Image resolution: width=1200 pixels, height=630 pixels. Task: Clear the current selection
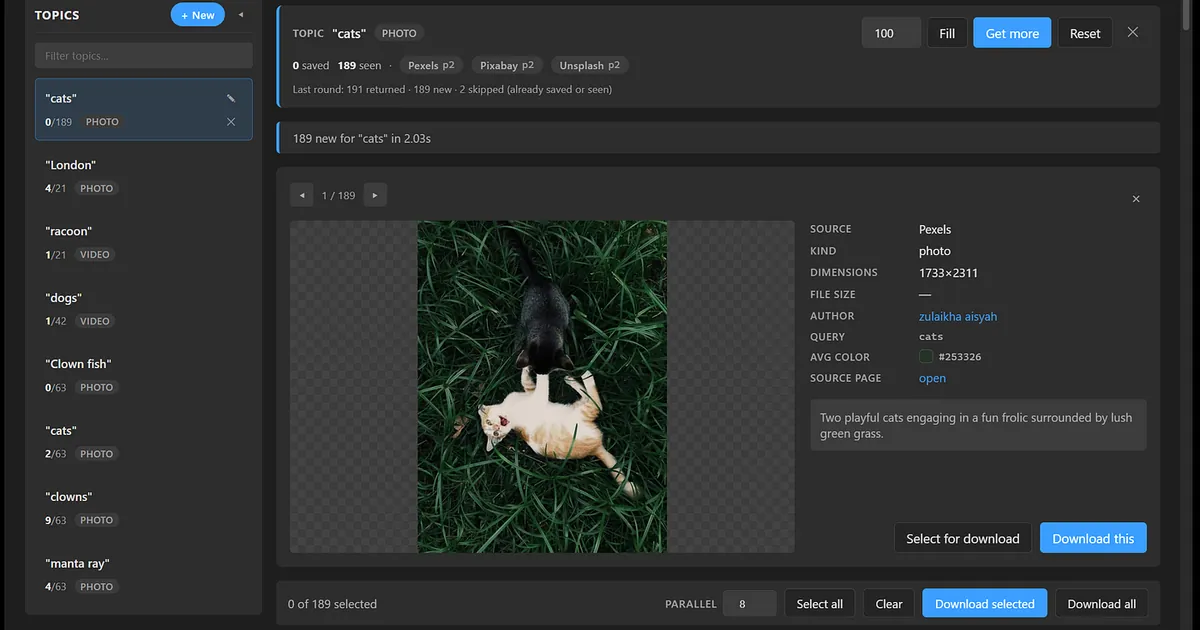pos(889,604)
